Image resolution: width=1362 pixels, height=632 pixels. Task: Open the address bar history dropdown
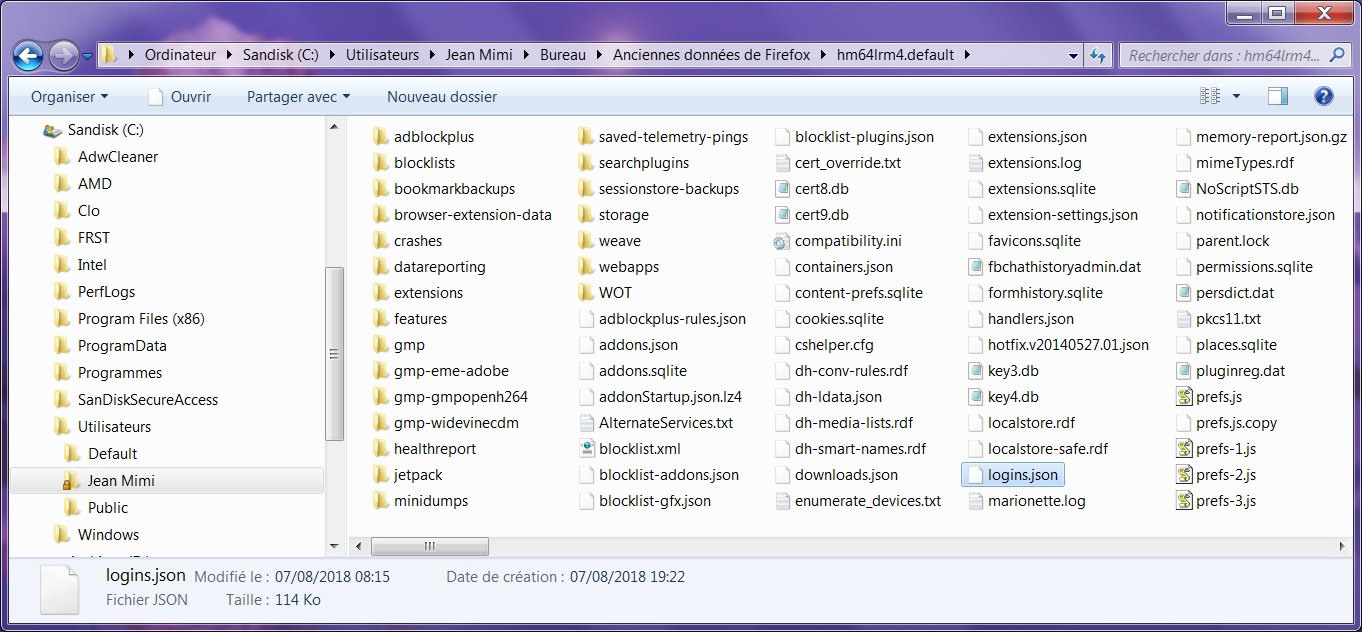1073,55
